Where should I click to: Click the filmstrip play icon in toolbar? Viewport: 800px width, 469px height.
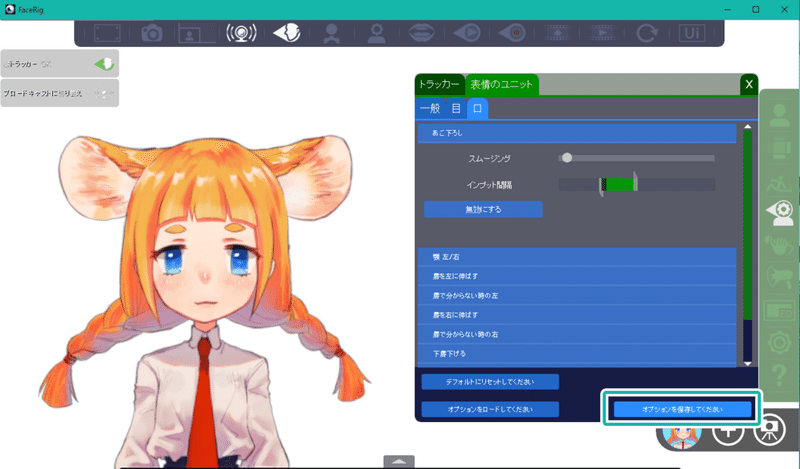pos(602,33)
